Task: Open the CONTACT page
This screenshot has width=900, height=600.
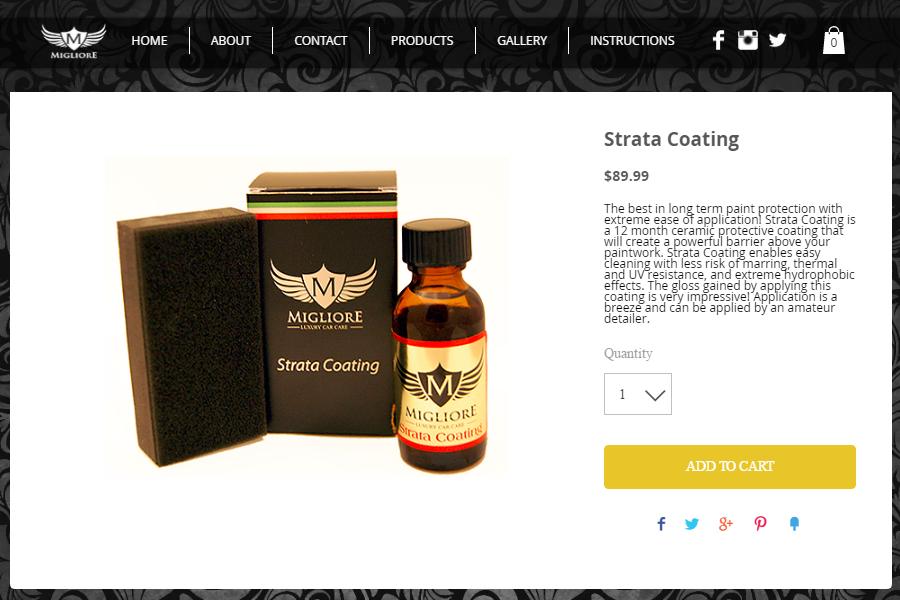Action: [320, 41]
